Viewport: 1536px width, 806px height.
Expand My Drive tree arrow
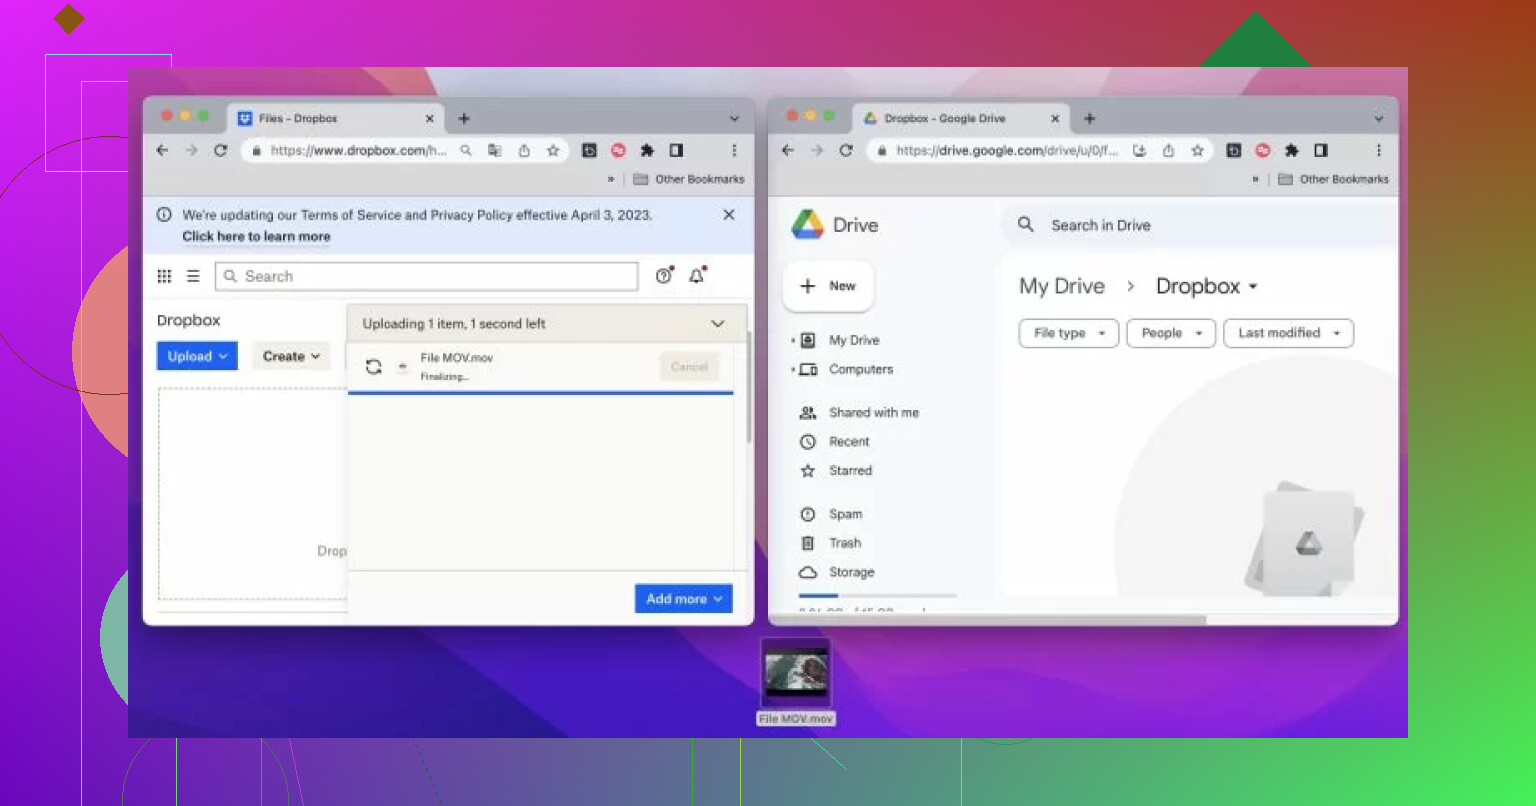tap(792, 341)
